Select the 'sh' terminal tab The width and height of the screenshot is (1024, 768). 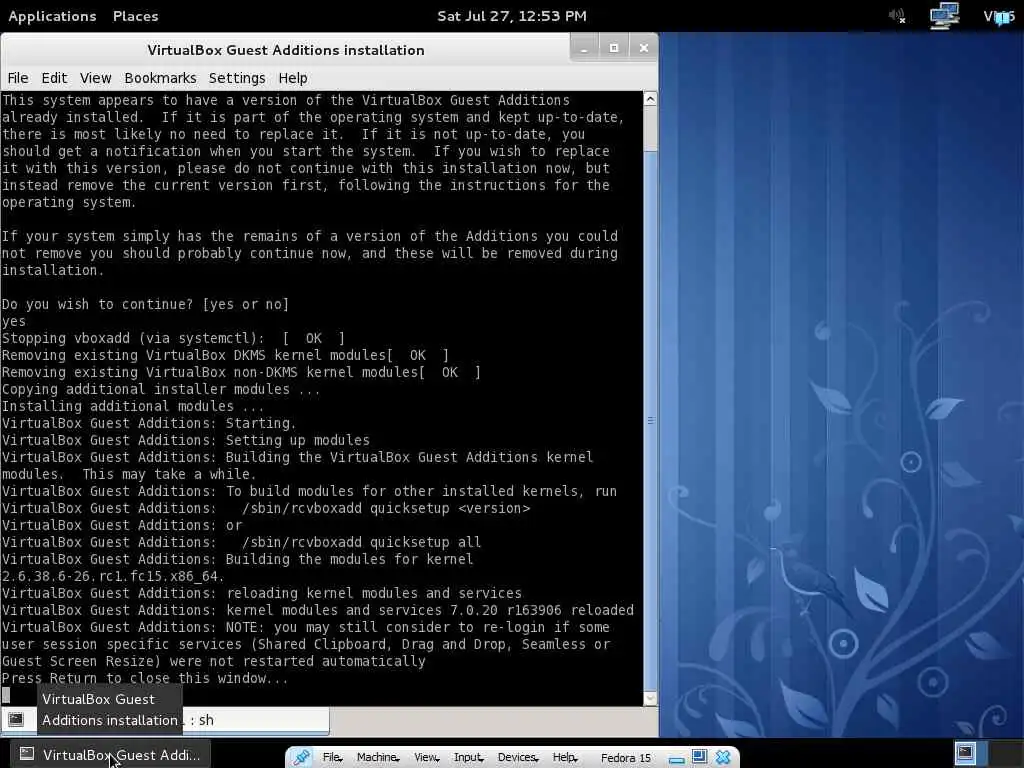(x=165, y=720)
